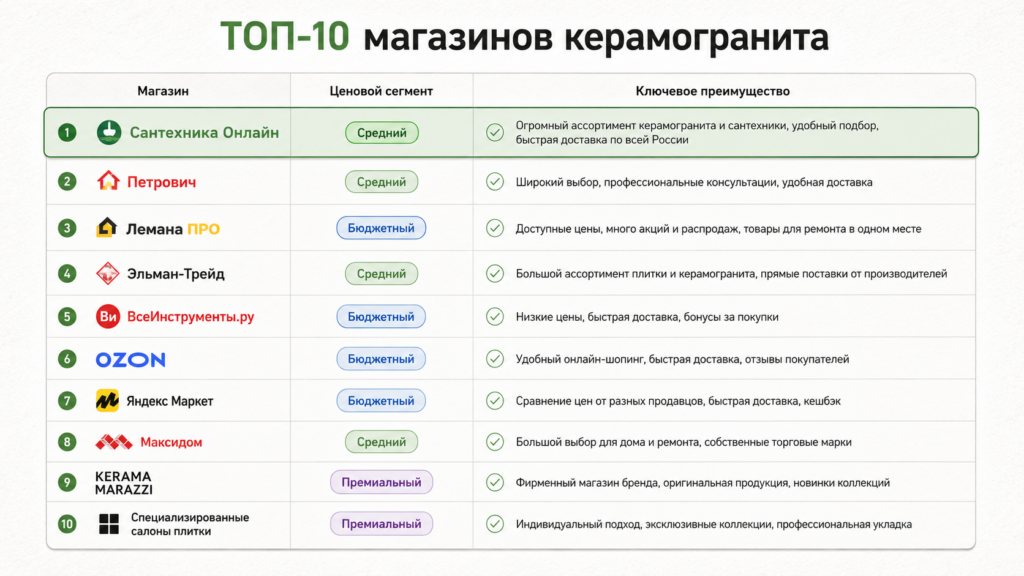
Task: Click the checkmark icon in OZON row
Action: click(x=495, y=359)
